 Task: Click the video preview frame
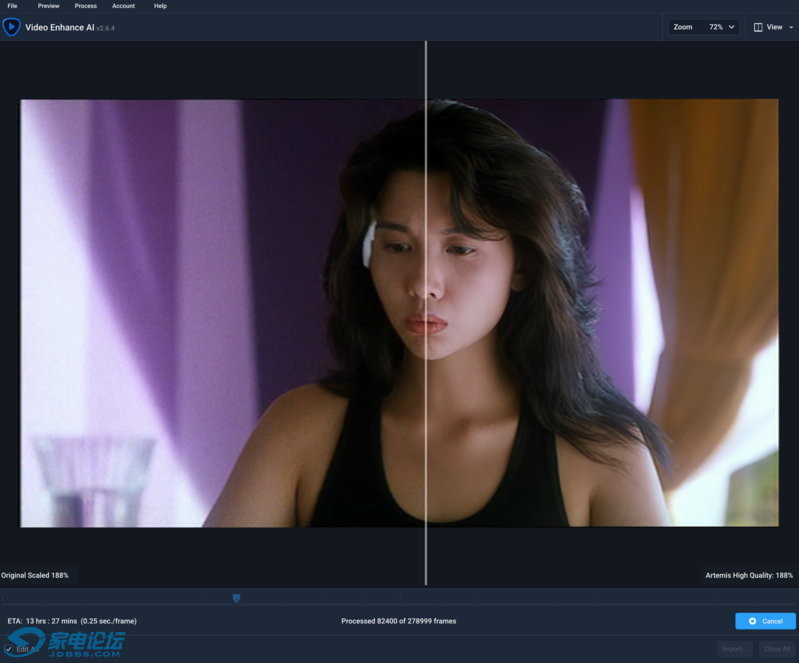pyautogui.click(x=400, y=313)
